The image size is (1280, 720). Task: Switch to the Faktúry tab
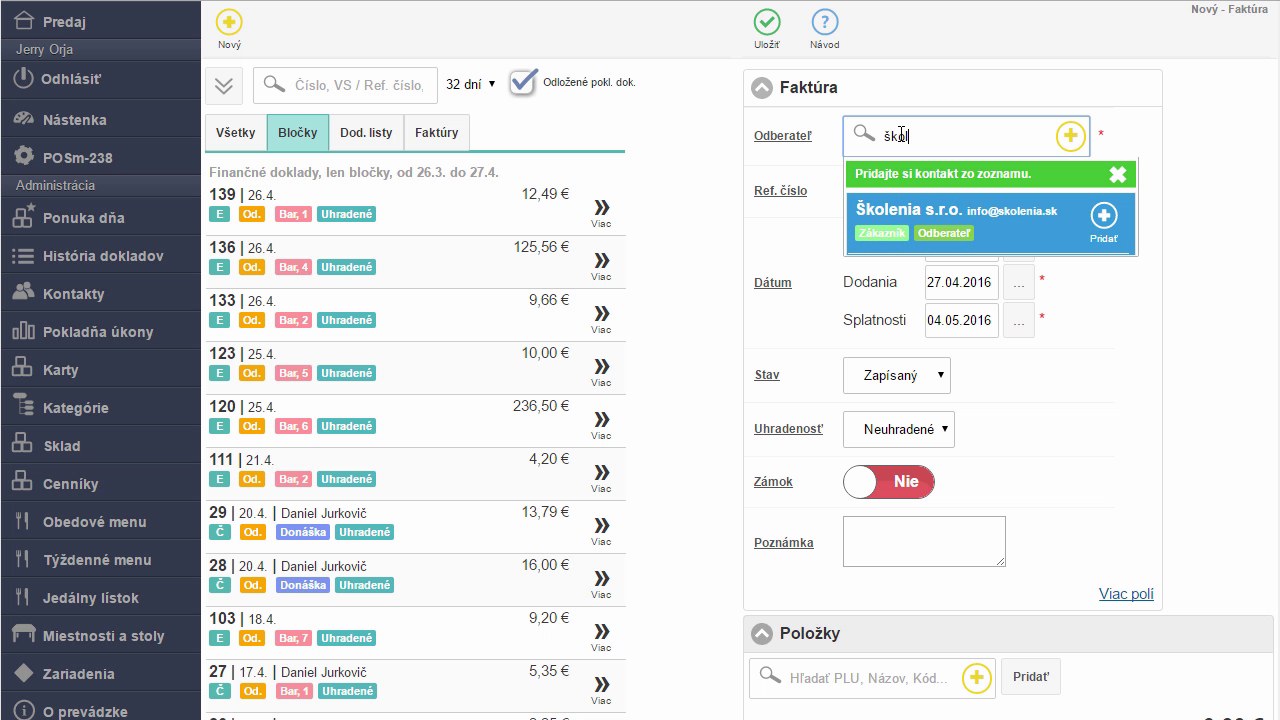click(437, 132)
